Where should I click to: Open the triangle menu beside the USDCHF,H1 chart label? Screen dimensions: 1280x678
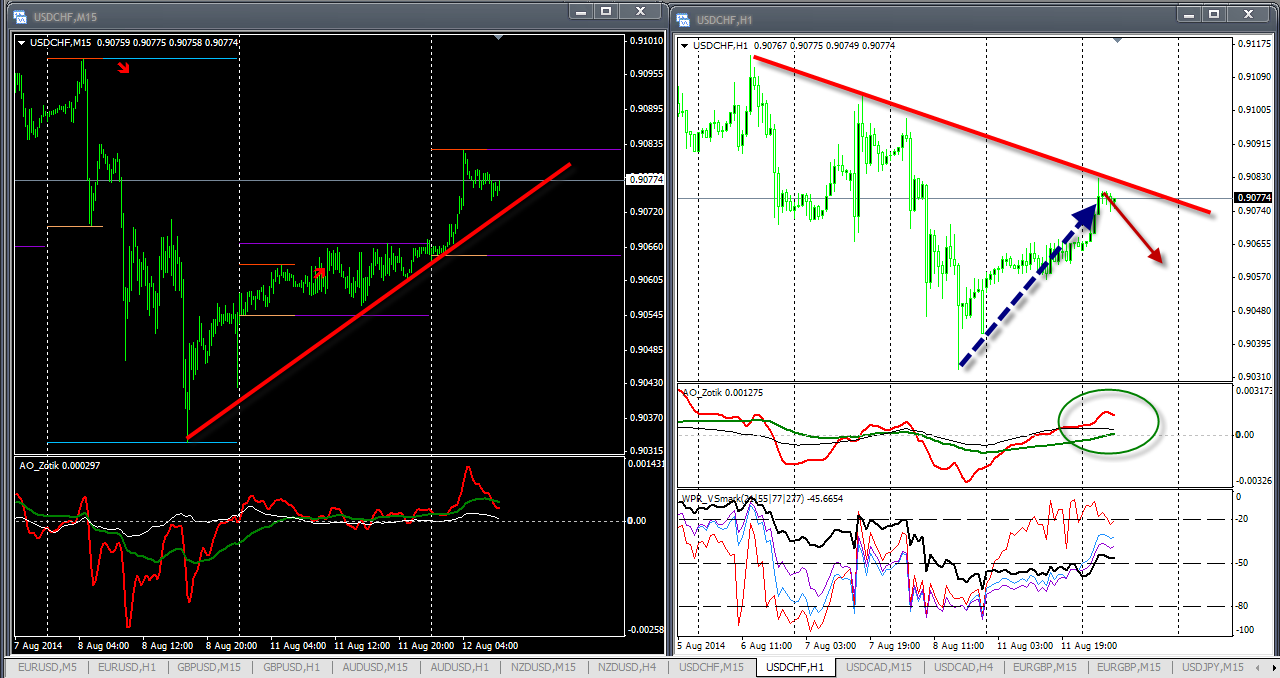coord(684,46)
